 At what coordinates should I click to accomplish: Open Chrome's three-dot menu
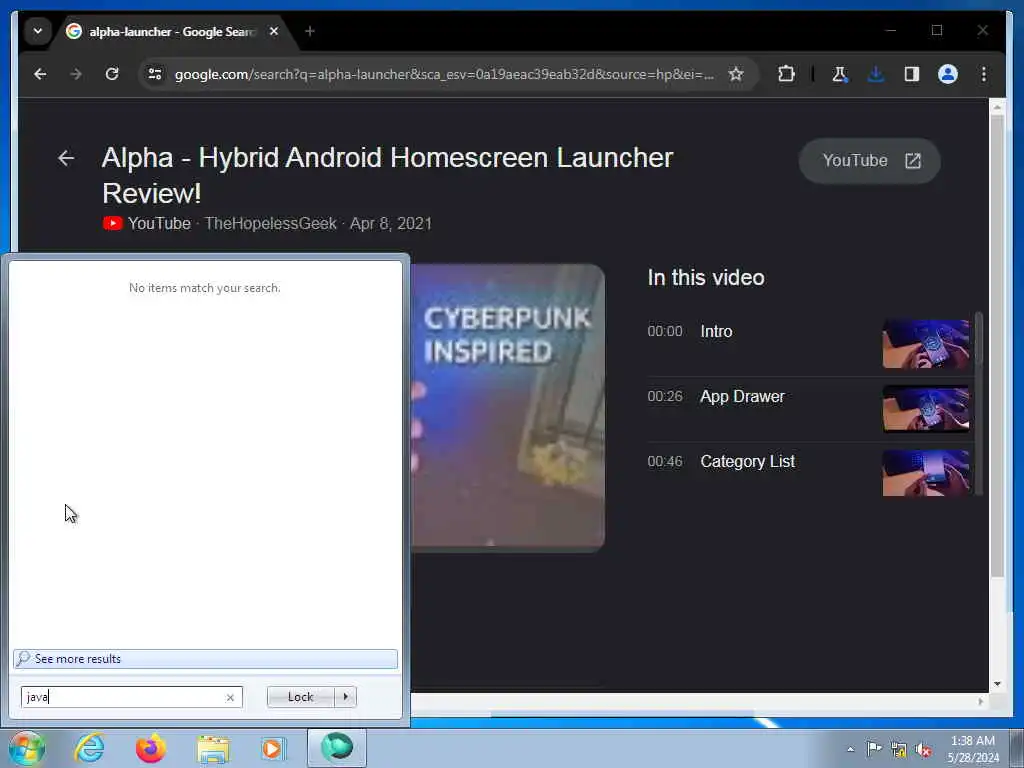coord(984,74)
